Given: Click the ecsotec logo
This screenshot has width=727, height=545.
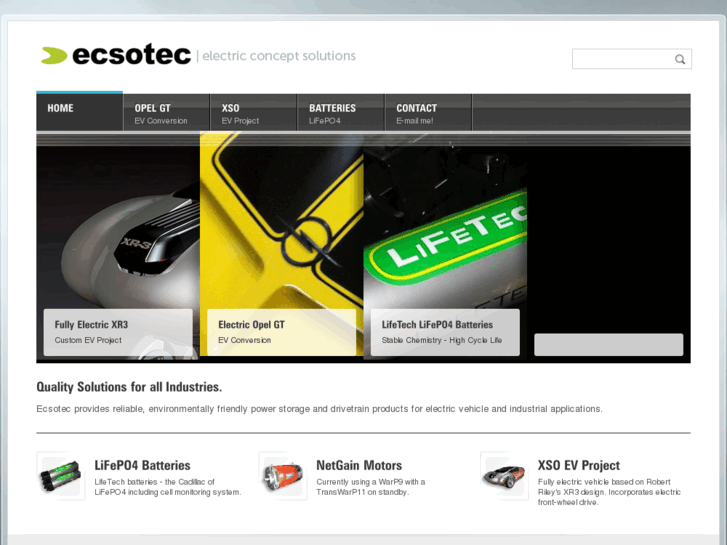Looking at the screenshot, I should pos(116,55).
